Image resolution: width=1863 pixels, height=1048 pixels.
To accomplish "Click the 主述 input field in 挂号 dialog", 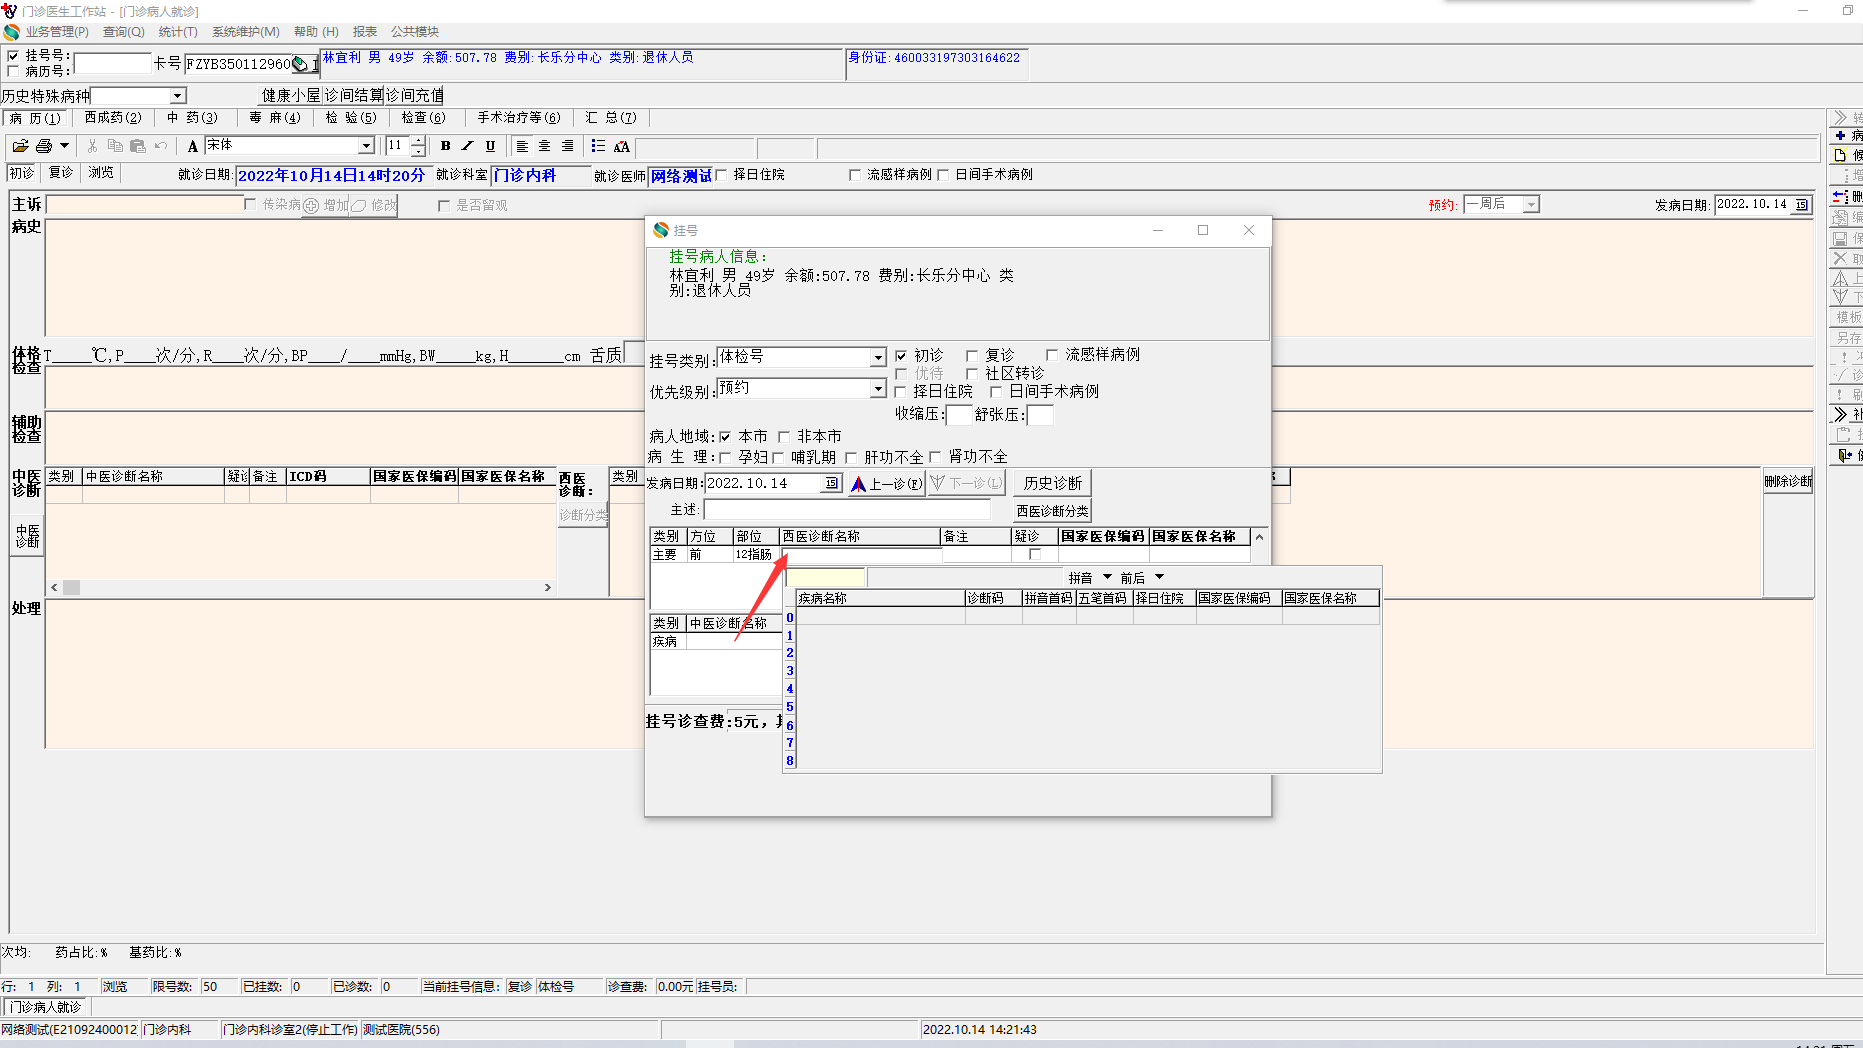I will pos(847,510).
